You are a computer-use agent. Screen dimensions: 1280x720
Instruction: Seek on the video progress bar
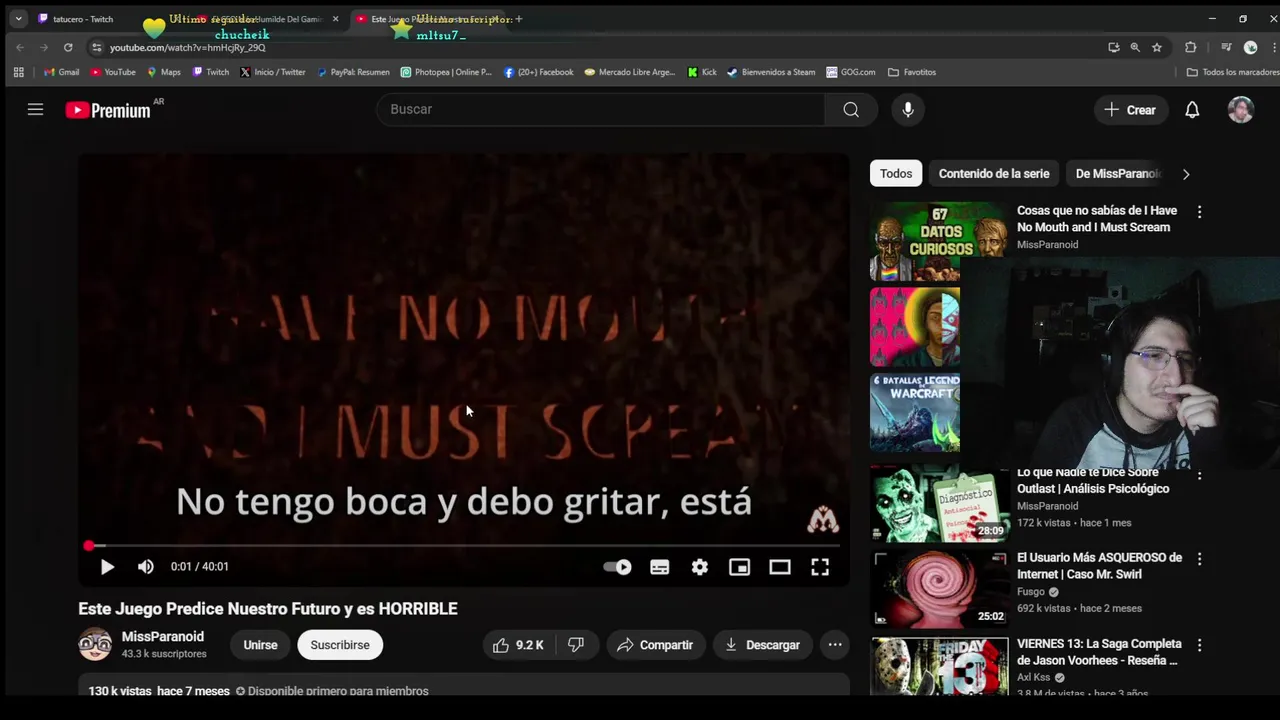(464, 546)
